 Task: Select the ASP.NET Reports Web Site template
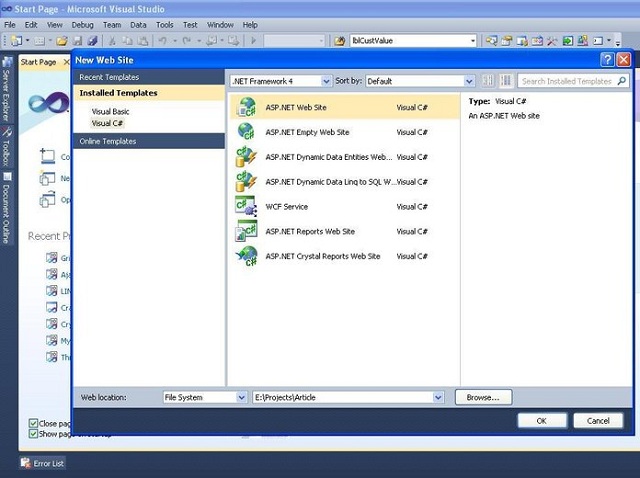[345, 231]
